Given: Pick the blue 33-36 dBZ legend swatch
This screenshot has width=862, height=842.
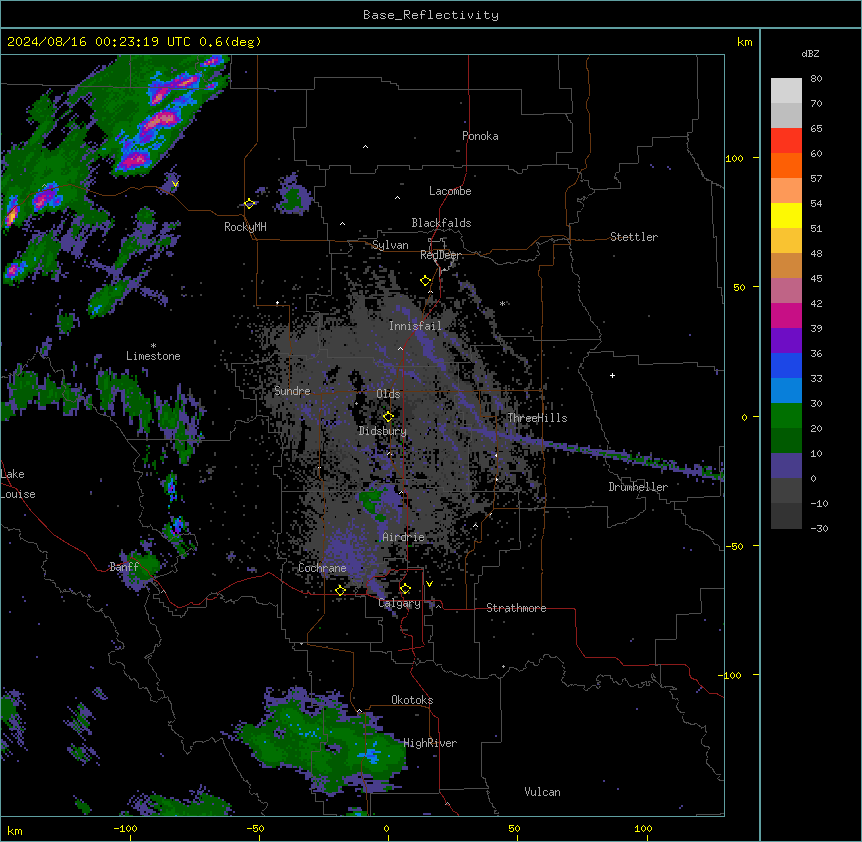Looking at the screenshot, I should pyautogui.click(x=786, y=365).
